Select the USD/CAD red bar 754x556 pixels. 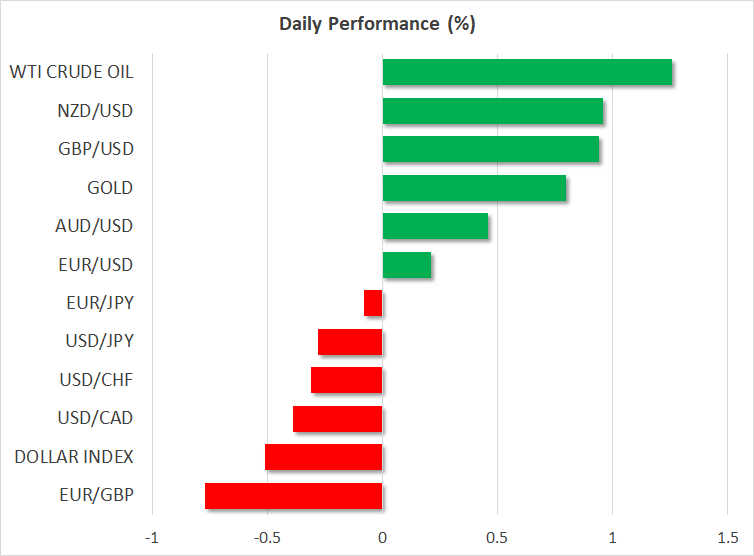[338, 419]
